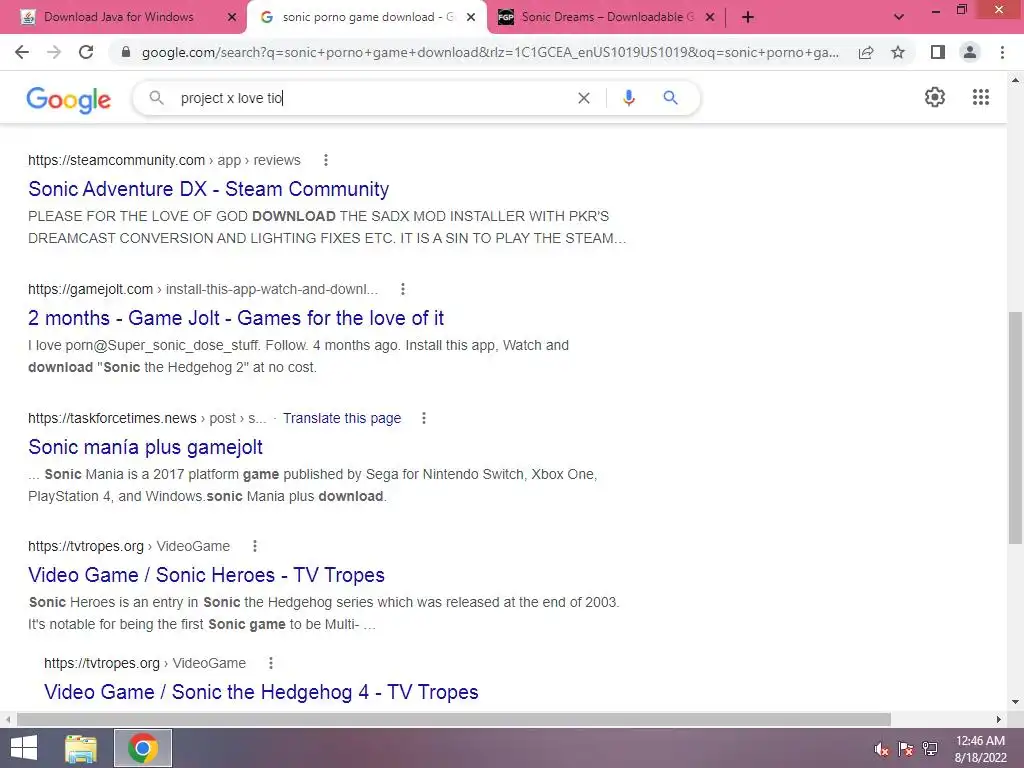The width and height of the screenshot is (1024, 768).
Task: Start voice search with microphone
Action: coord(628,98)
